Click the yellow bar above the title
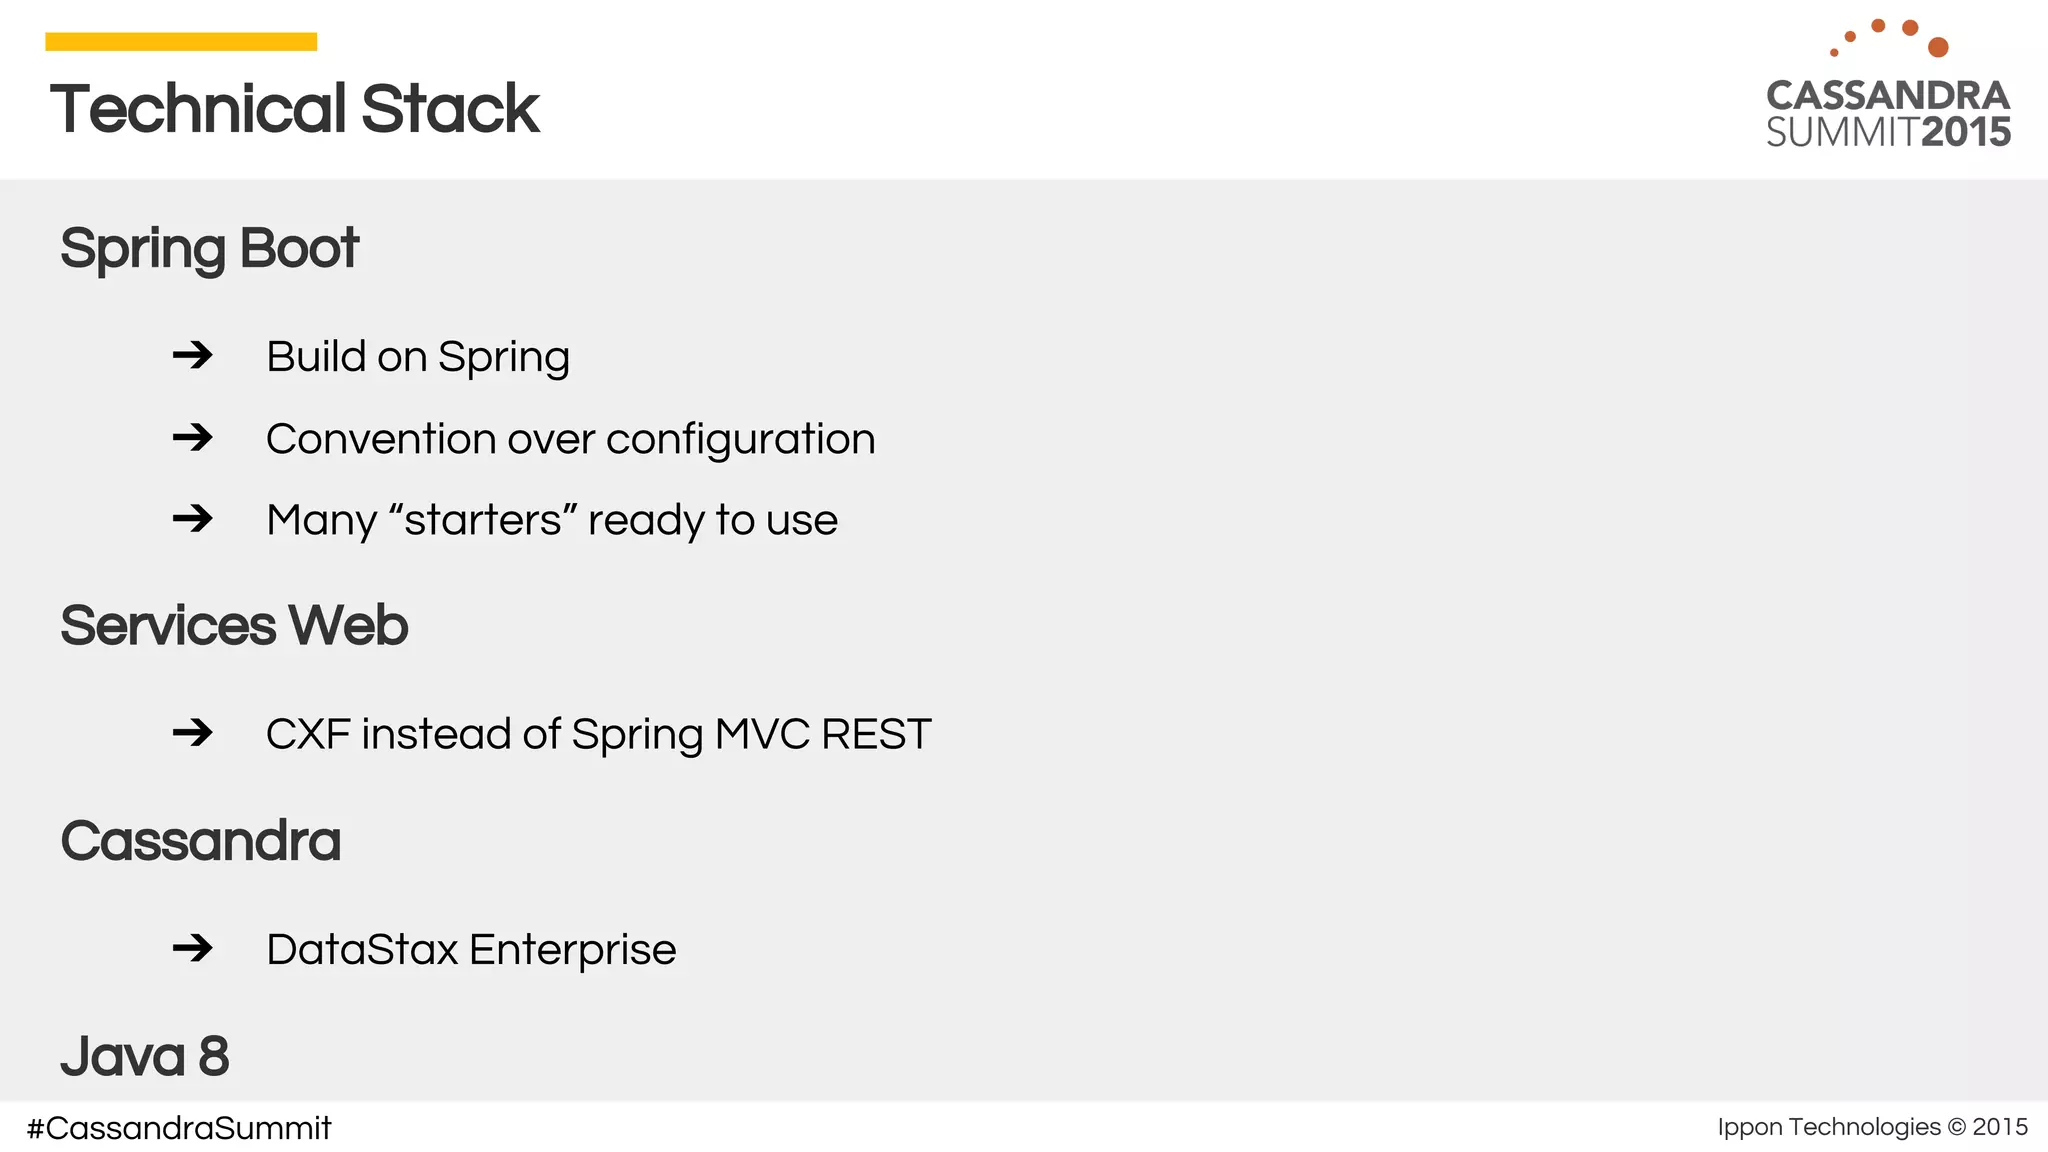Image resolution: width=2048 pixels, height=1152 pixels. 181,42
